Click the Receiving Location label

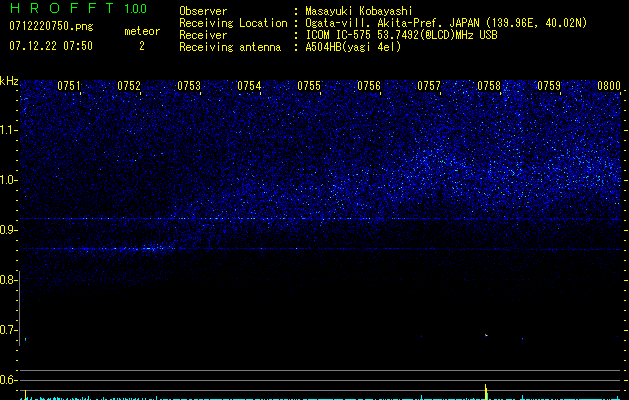point(233,23)
